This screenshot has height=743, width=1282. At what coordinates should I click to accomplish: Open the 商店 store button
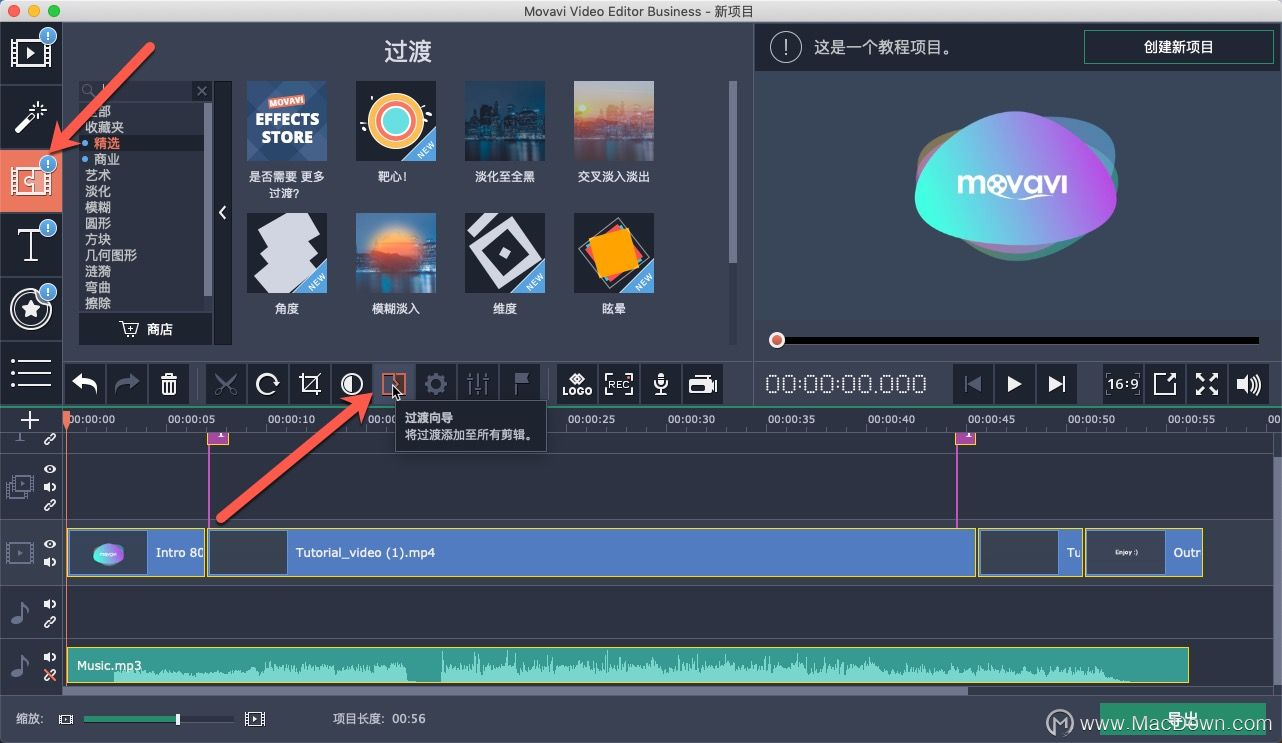pyautogui.click(x=145, y=329)
